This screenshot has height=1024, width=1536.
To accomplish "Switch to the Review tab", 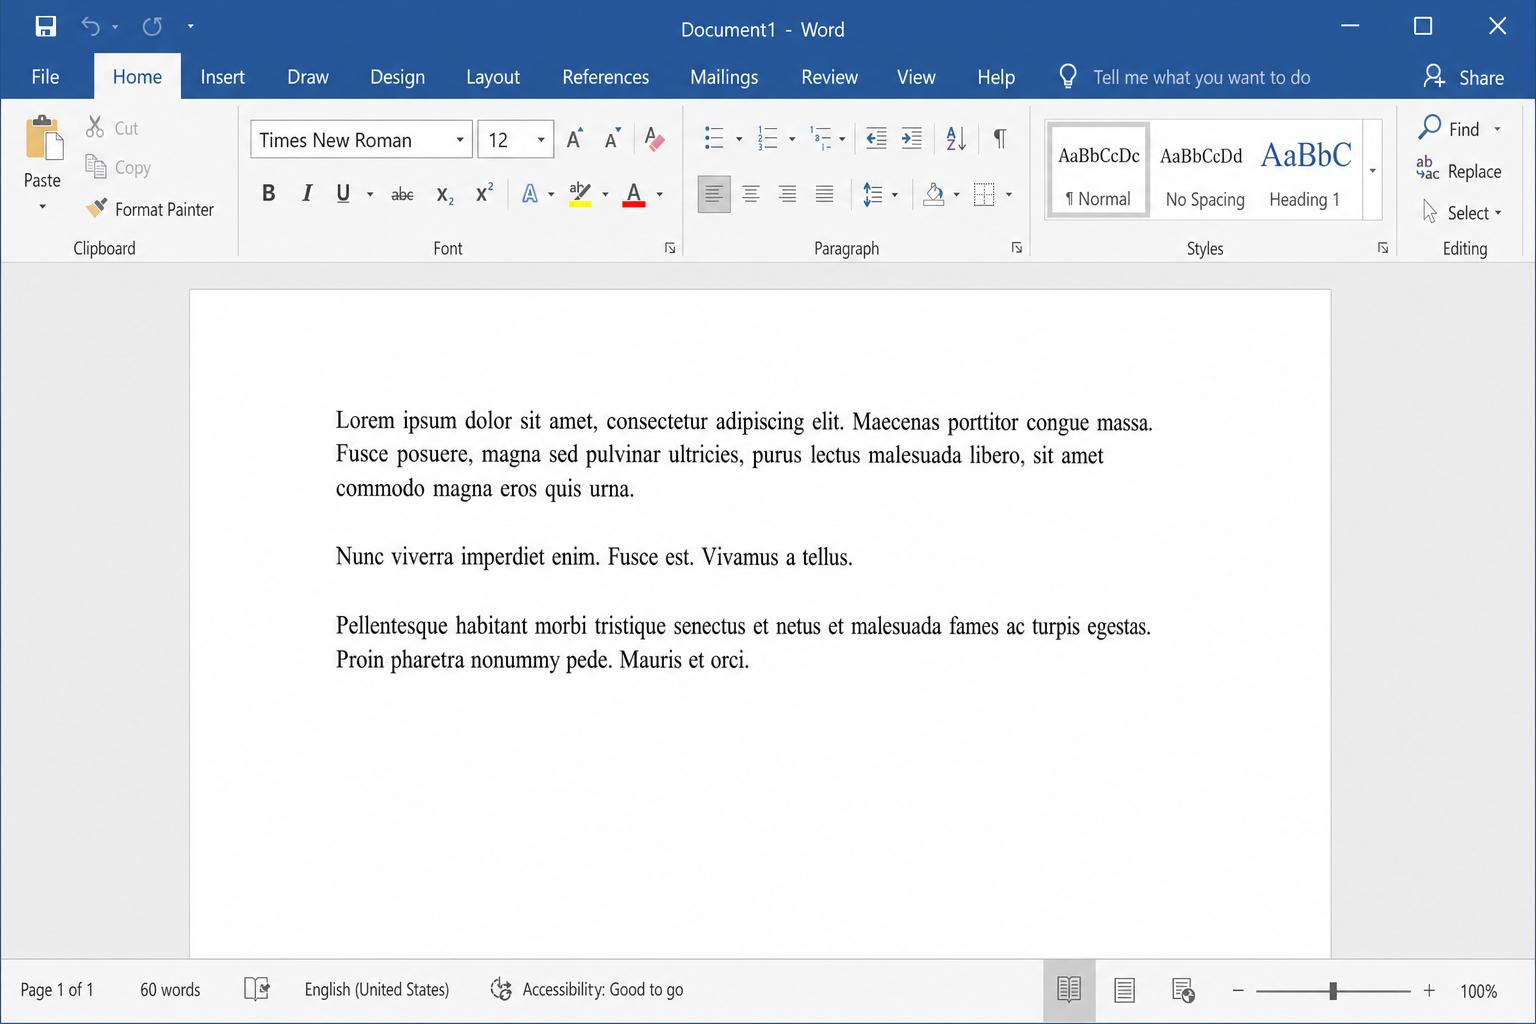I will coord(829,77).
